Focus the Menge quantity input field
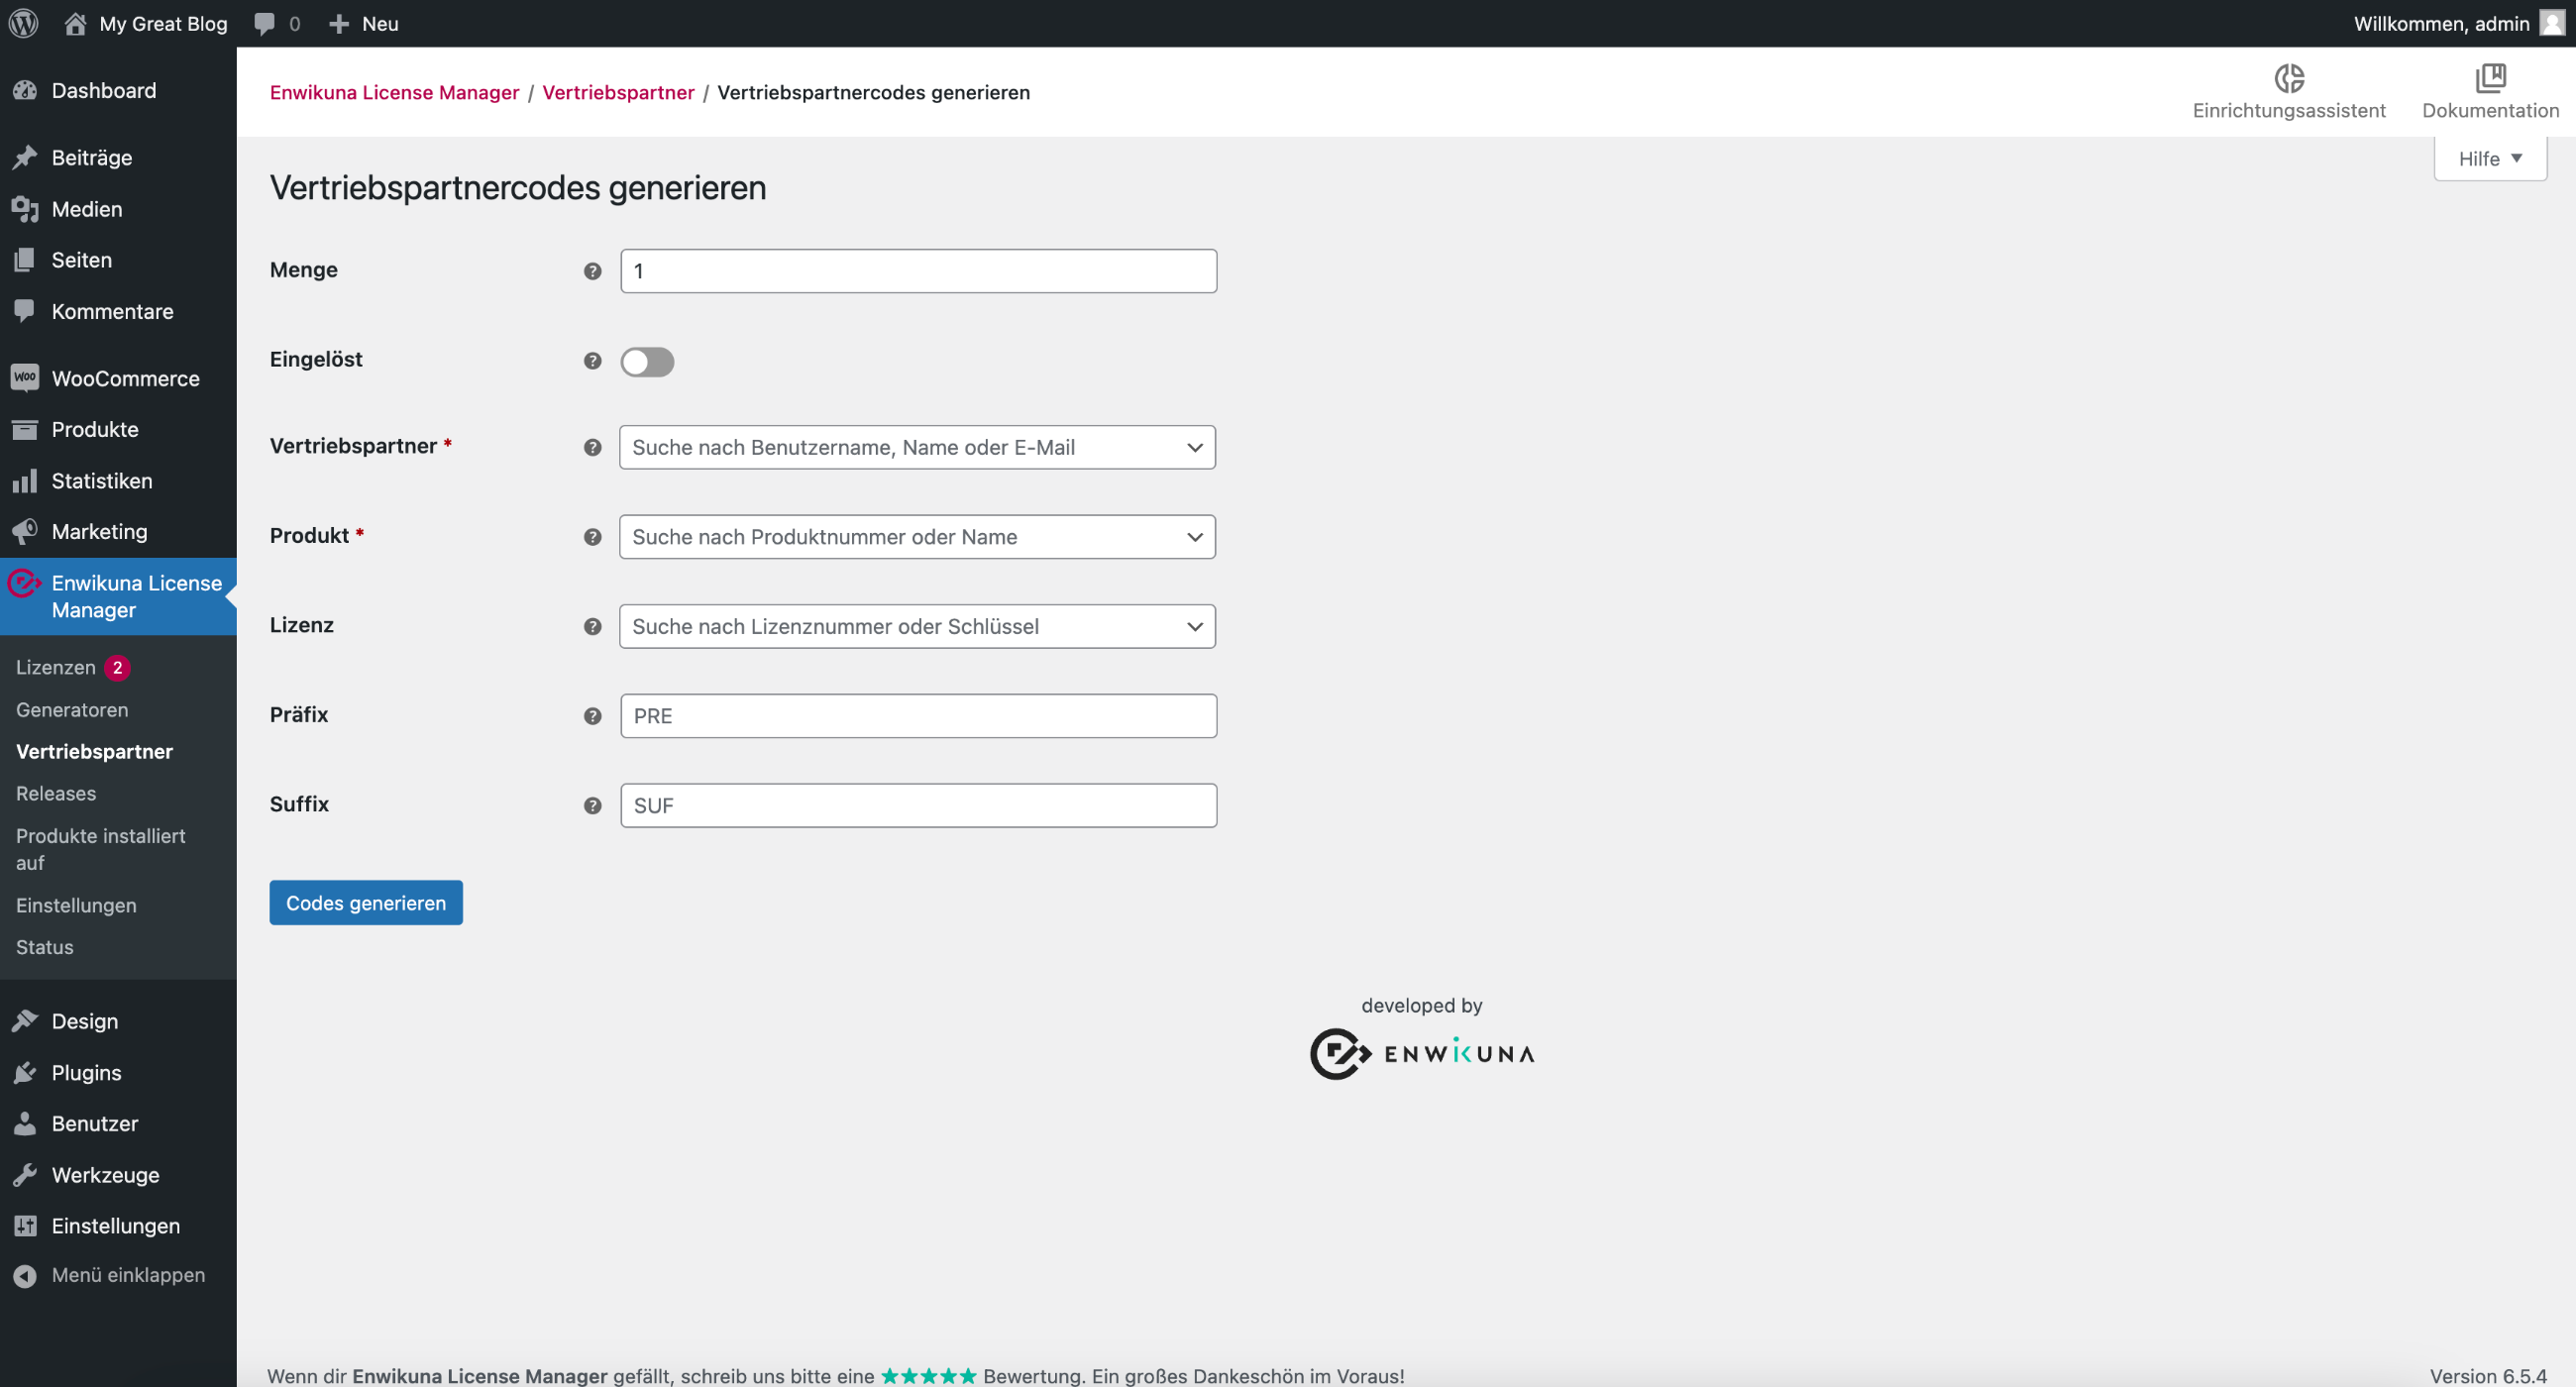This screenshot has width=2576, height=1387. click(918, 271)
